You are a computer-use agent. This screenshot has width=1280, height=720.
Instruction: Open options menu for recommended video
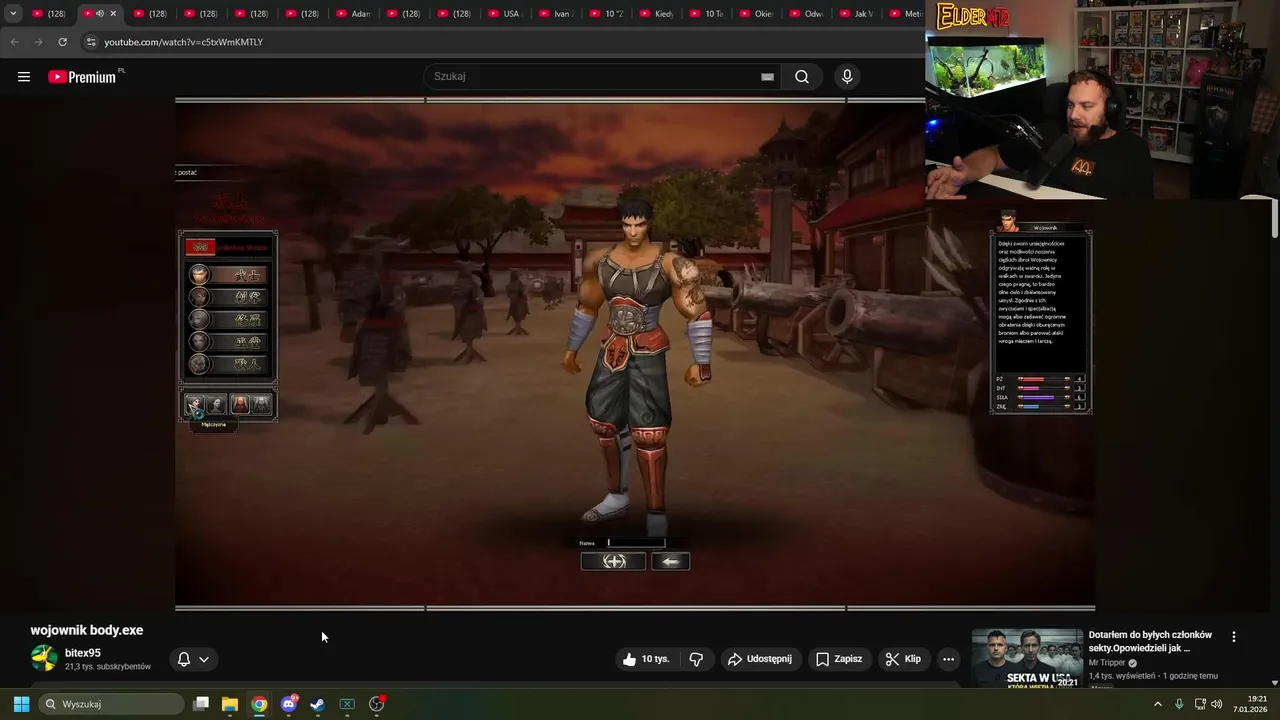point(1233,636)
